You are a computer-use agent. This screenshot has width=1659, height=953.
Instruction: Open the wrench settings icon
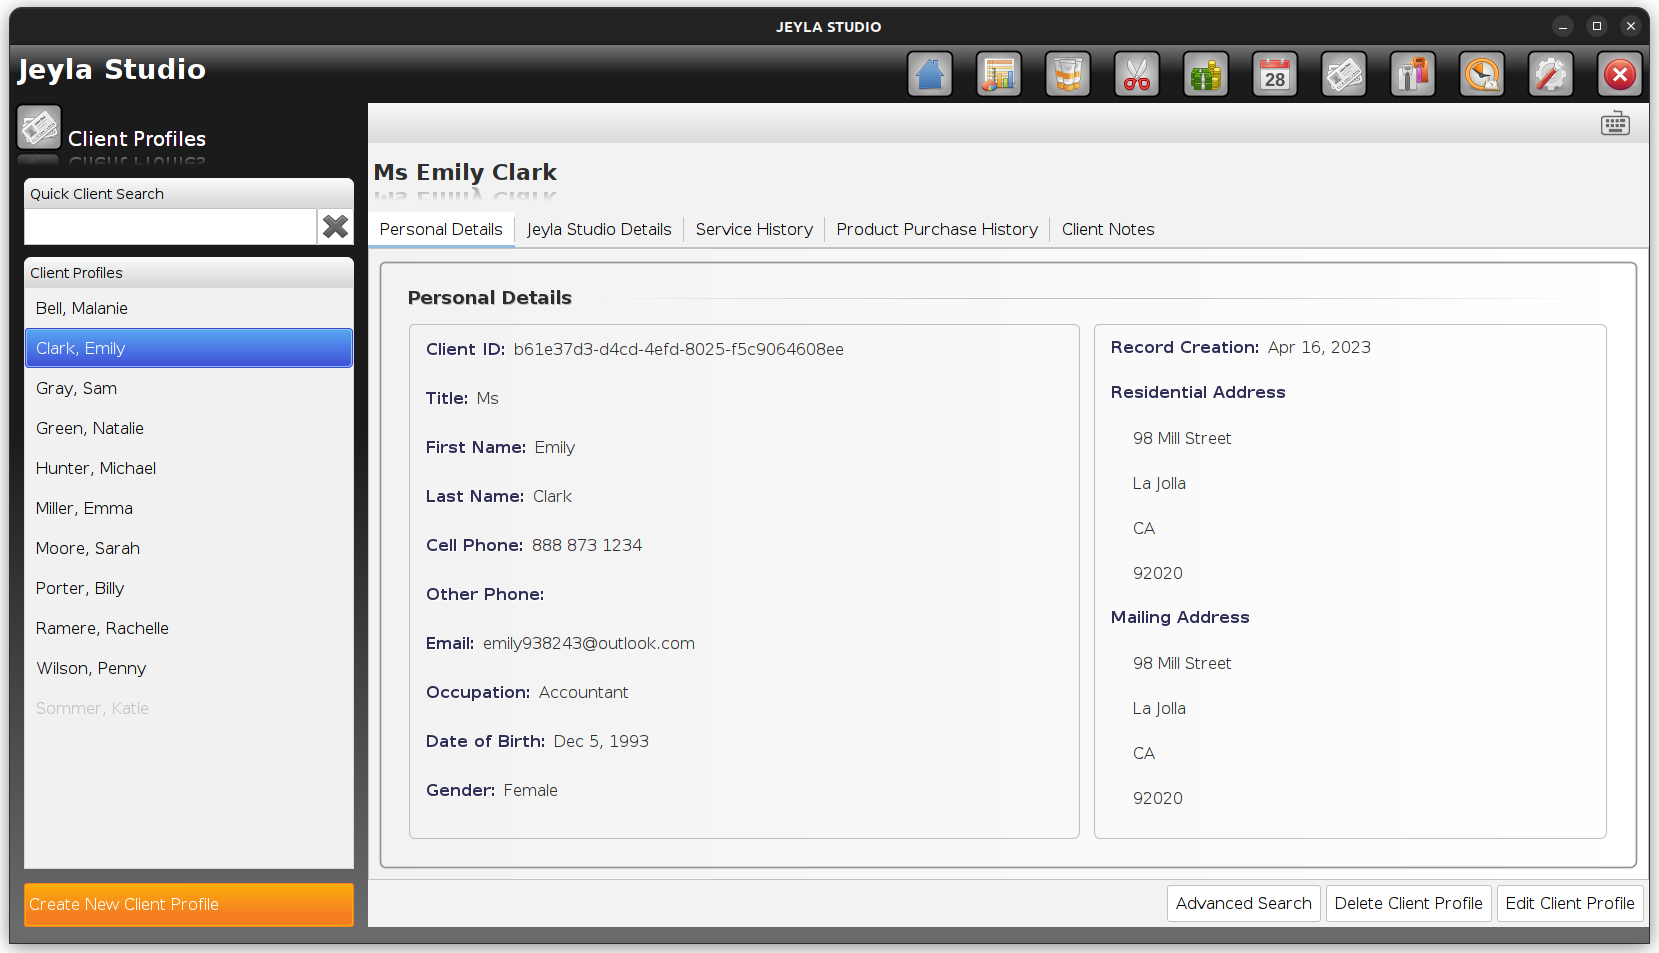point(1551,74)
